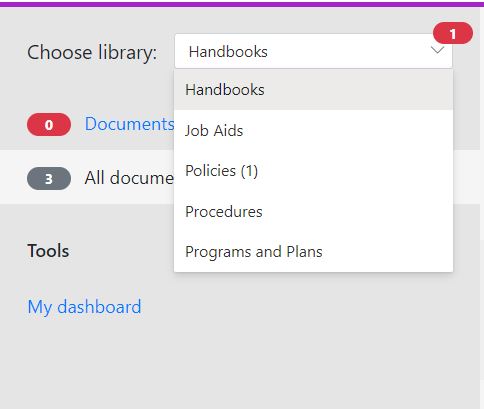The width and height of the screenshot is (484, 409).
Task: Click blank white space right of Job Aids option
Action: point(347,130)
